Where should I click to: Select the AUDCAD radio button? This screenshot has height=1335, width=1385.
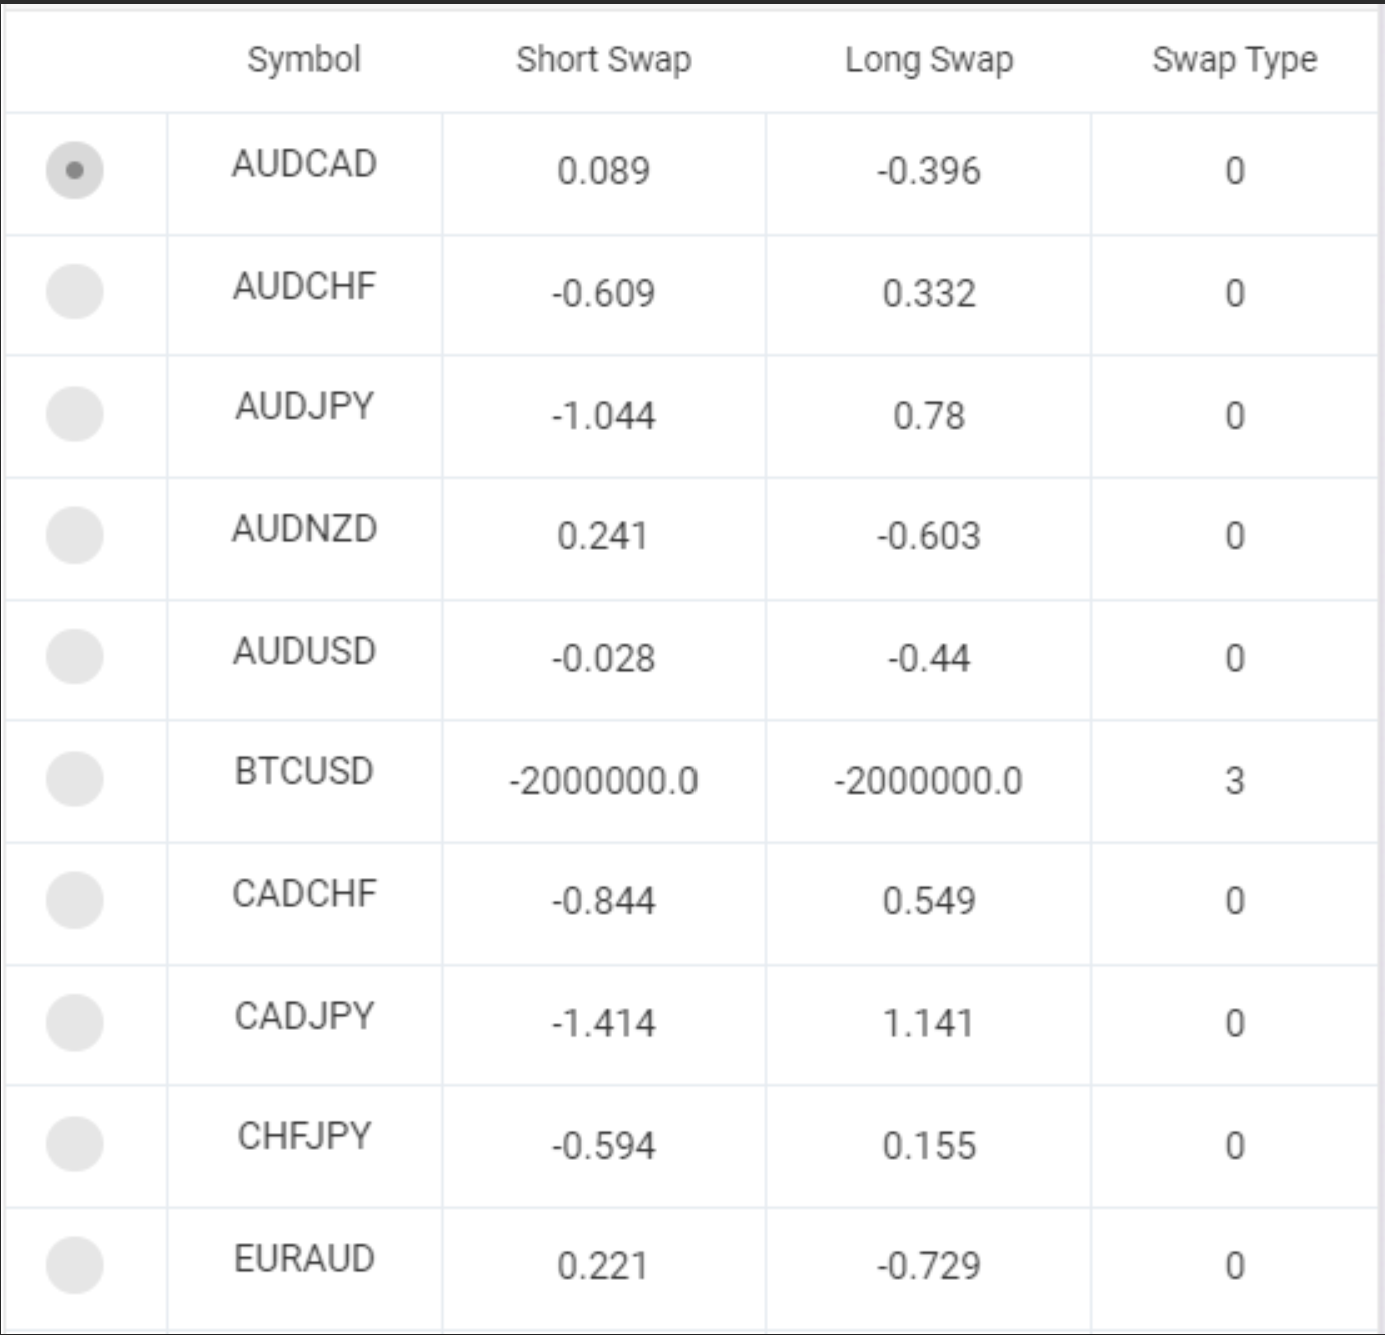click(x=74, y=170)
